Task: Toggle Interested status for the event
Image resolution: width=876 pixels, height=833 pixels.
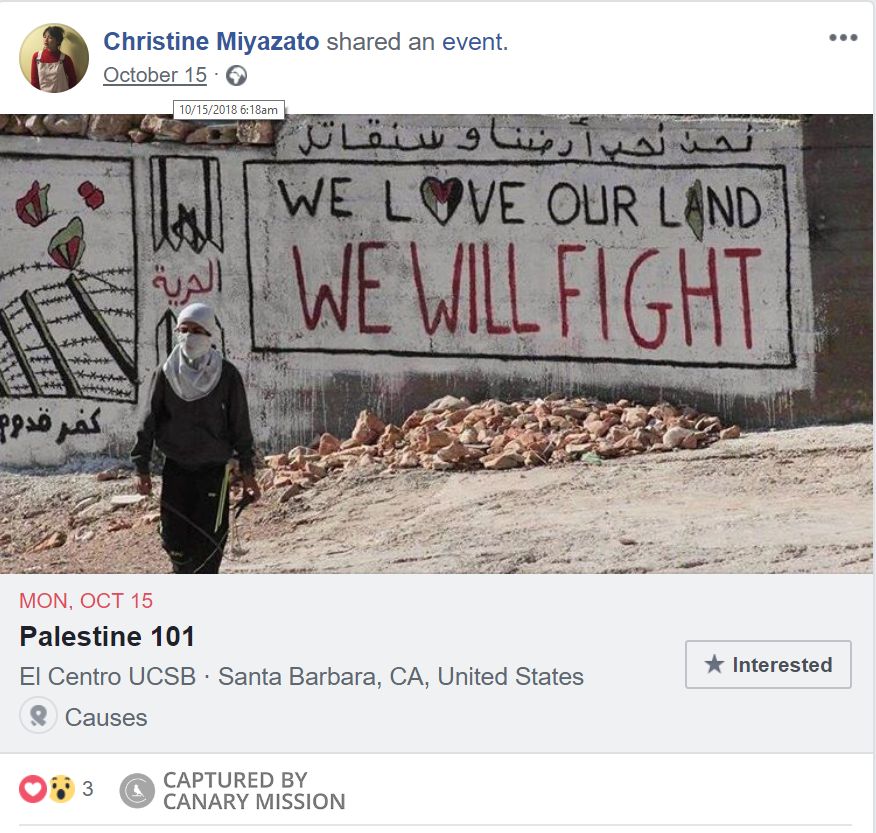Action: click(x=770, y=664)
